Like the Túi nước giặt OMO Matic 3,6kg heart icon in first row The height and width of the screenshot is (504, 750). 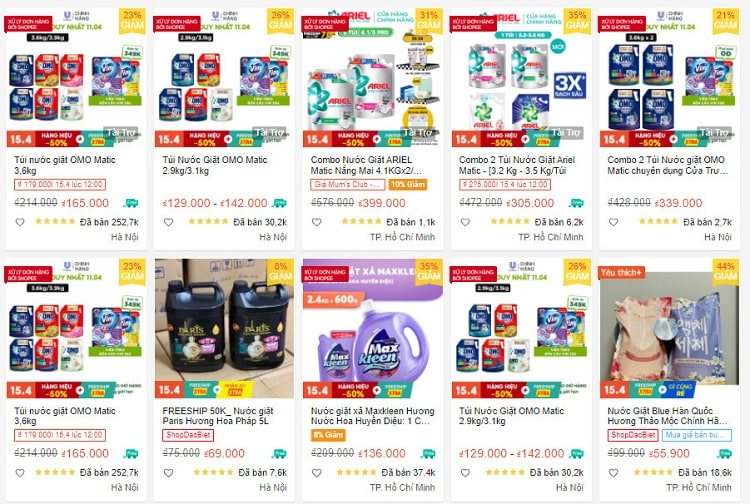[x=20, y=222]
